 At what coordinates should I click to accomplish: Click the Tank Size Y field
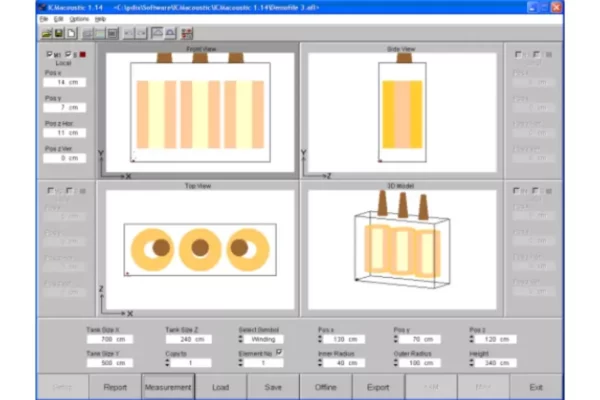tap(110, 363)
